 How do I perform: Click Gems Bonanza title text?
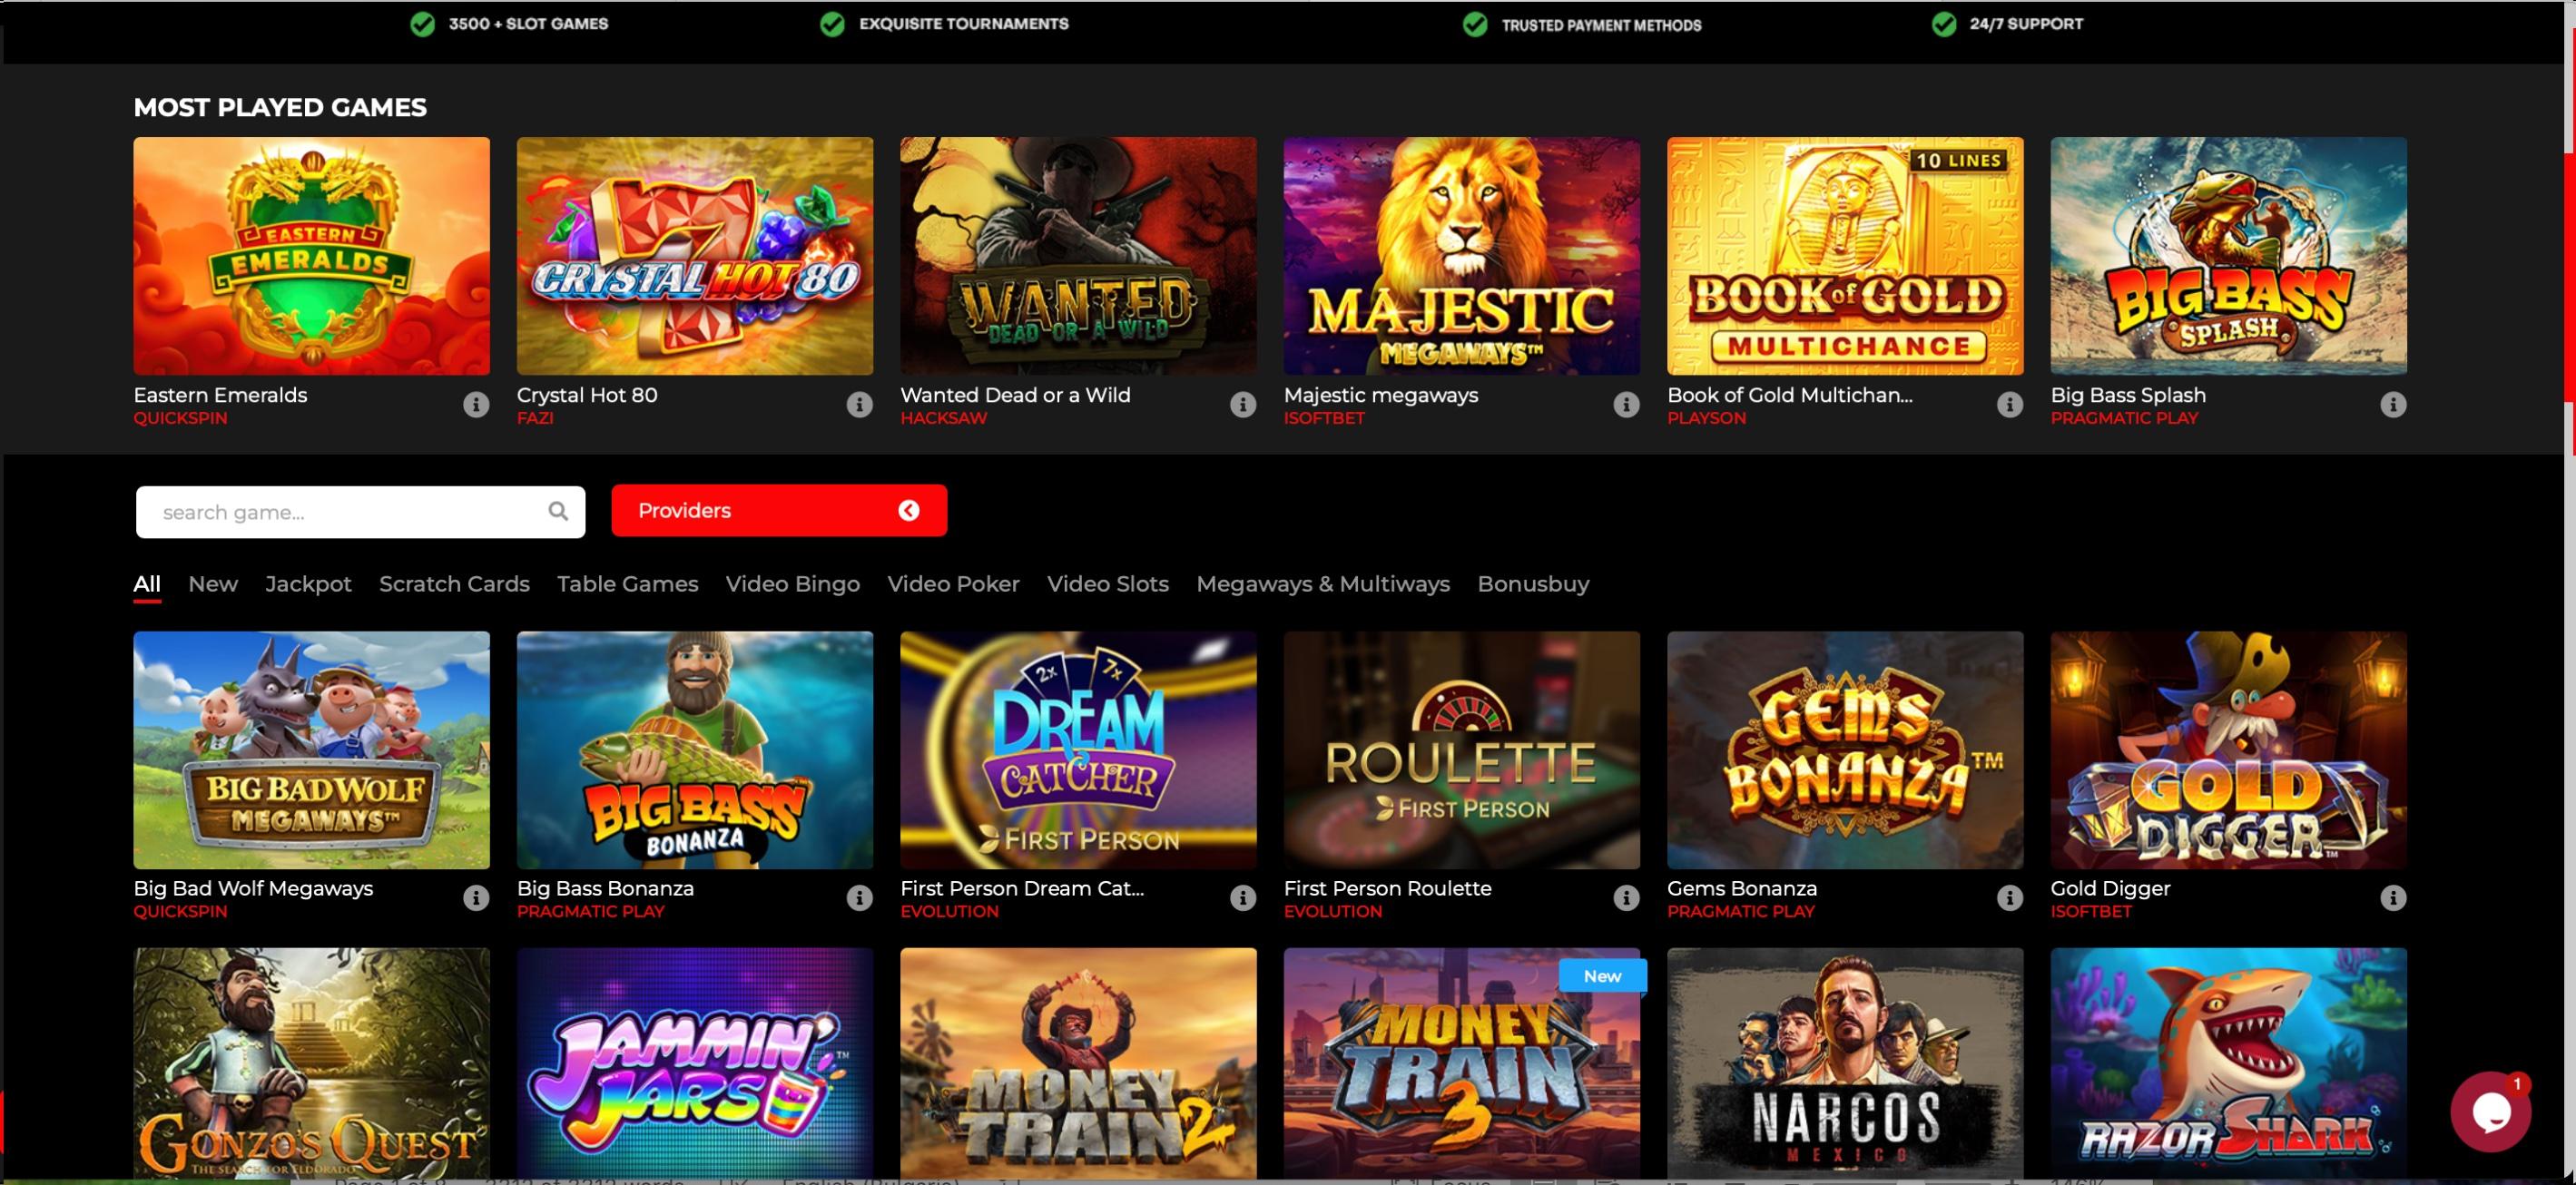tap(1741, 888)
